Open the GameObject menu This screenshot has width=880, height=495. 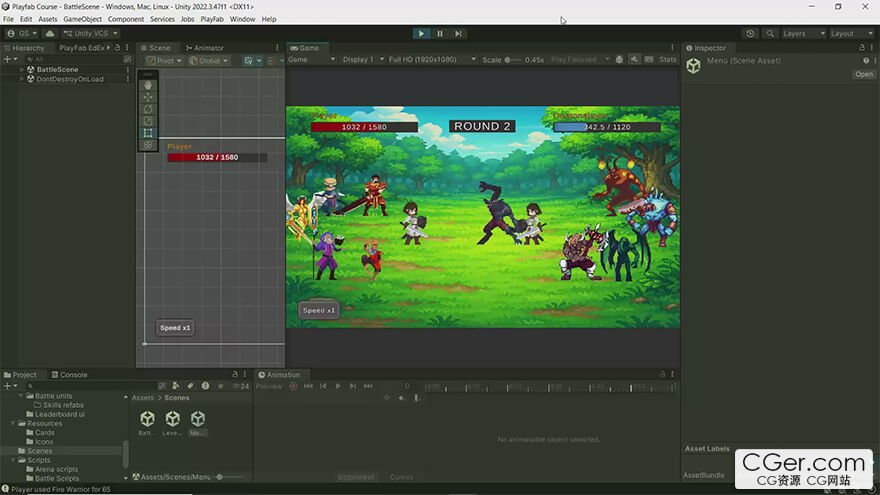tap(82, 19)
